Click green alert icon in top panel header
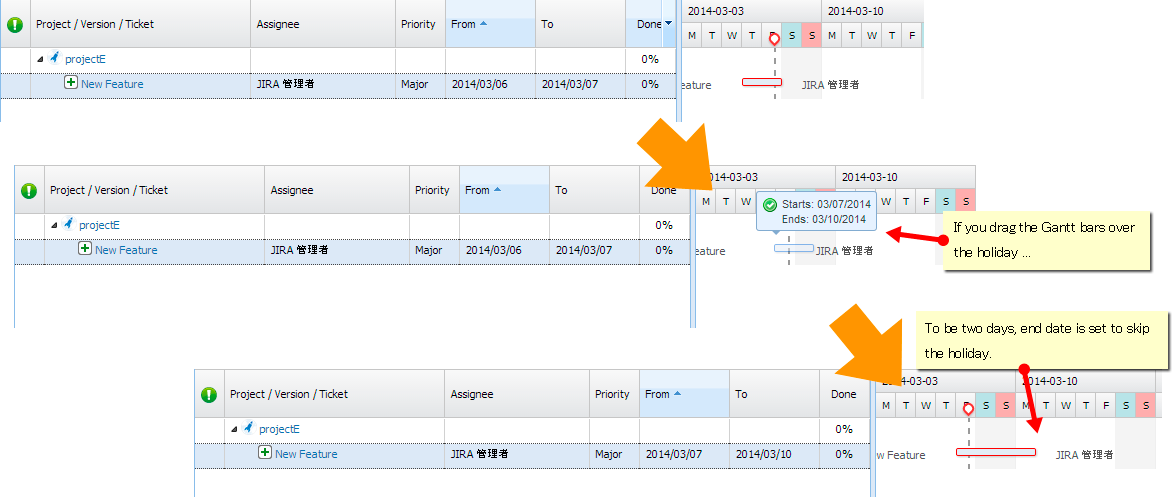The width and height of the screenshot is (1174, 503). [x=15, y=25]
